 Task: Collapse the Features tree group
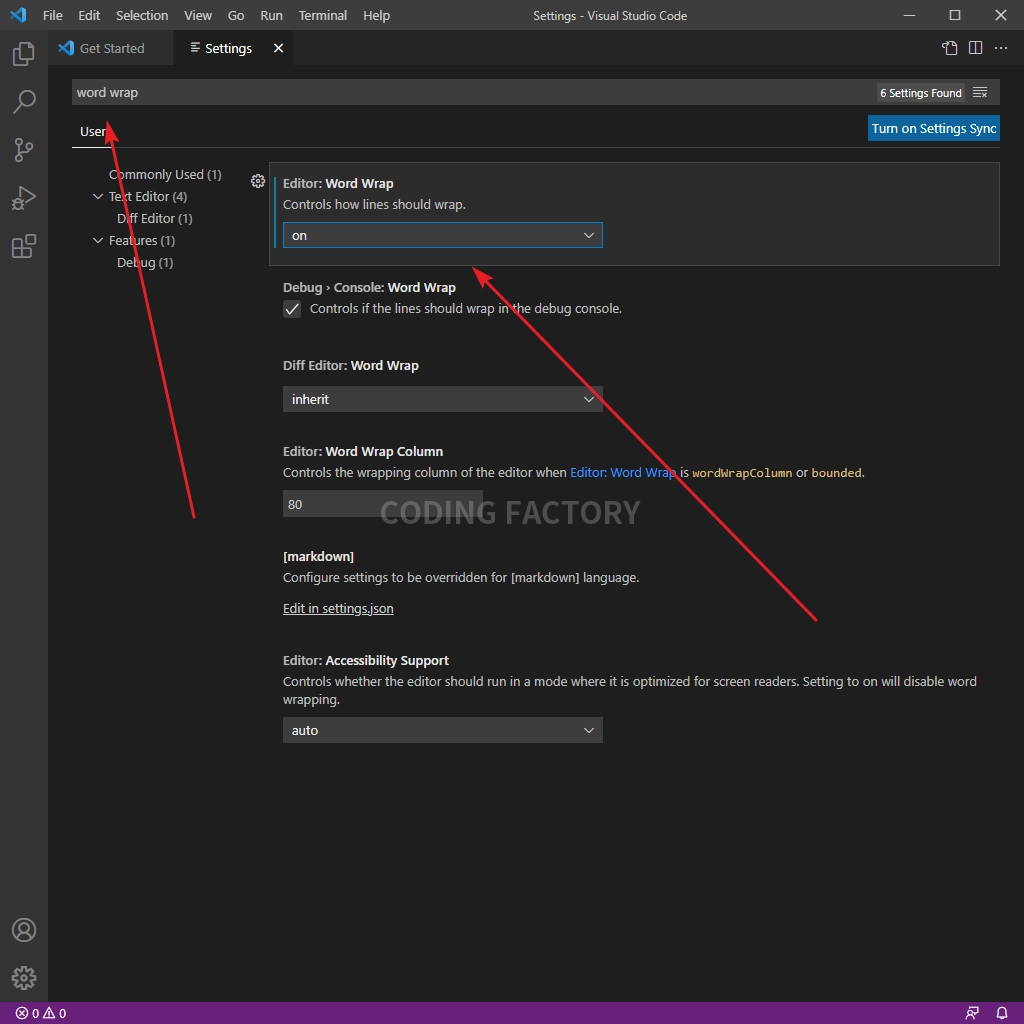[x=98, y=240]
